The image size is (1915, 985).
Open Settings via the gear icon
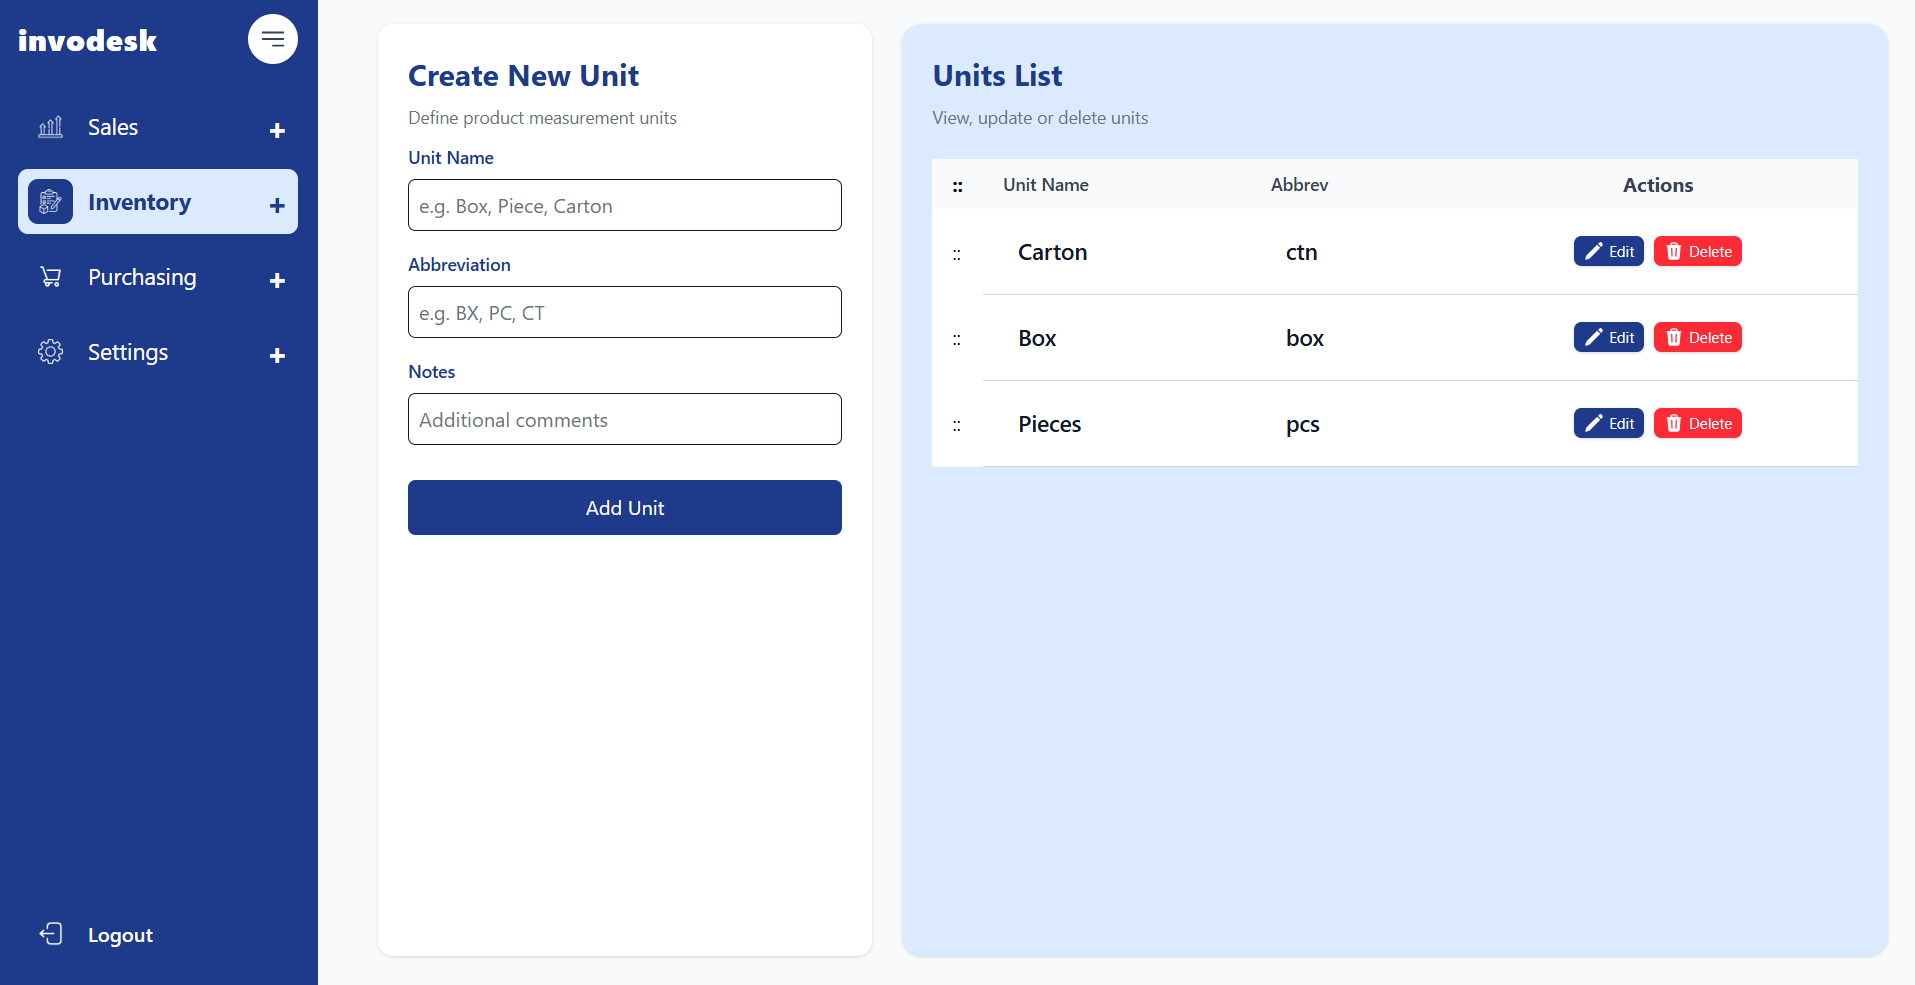[x=49, y=351]
